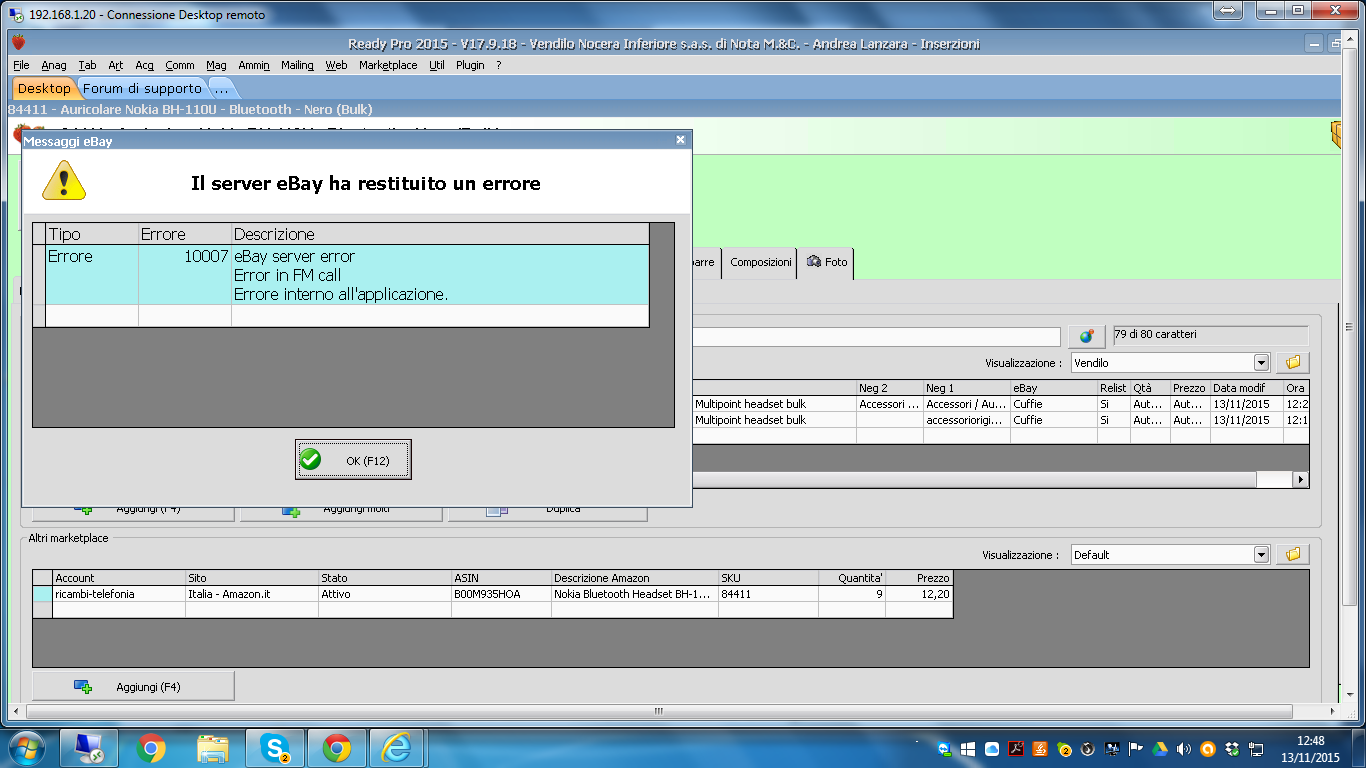Click the volume speaker tray icon
The image size is (1366, 768).
coord(1184,749)
